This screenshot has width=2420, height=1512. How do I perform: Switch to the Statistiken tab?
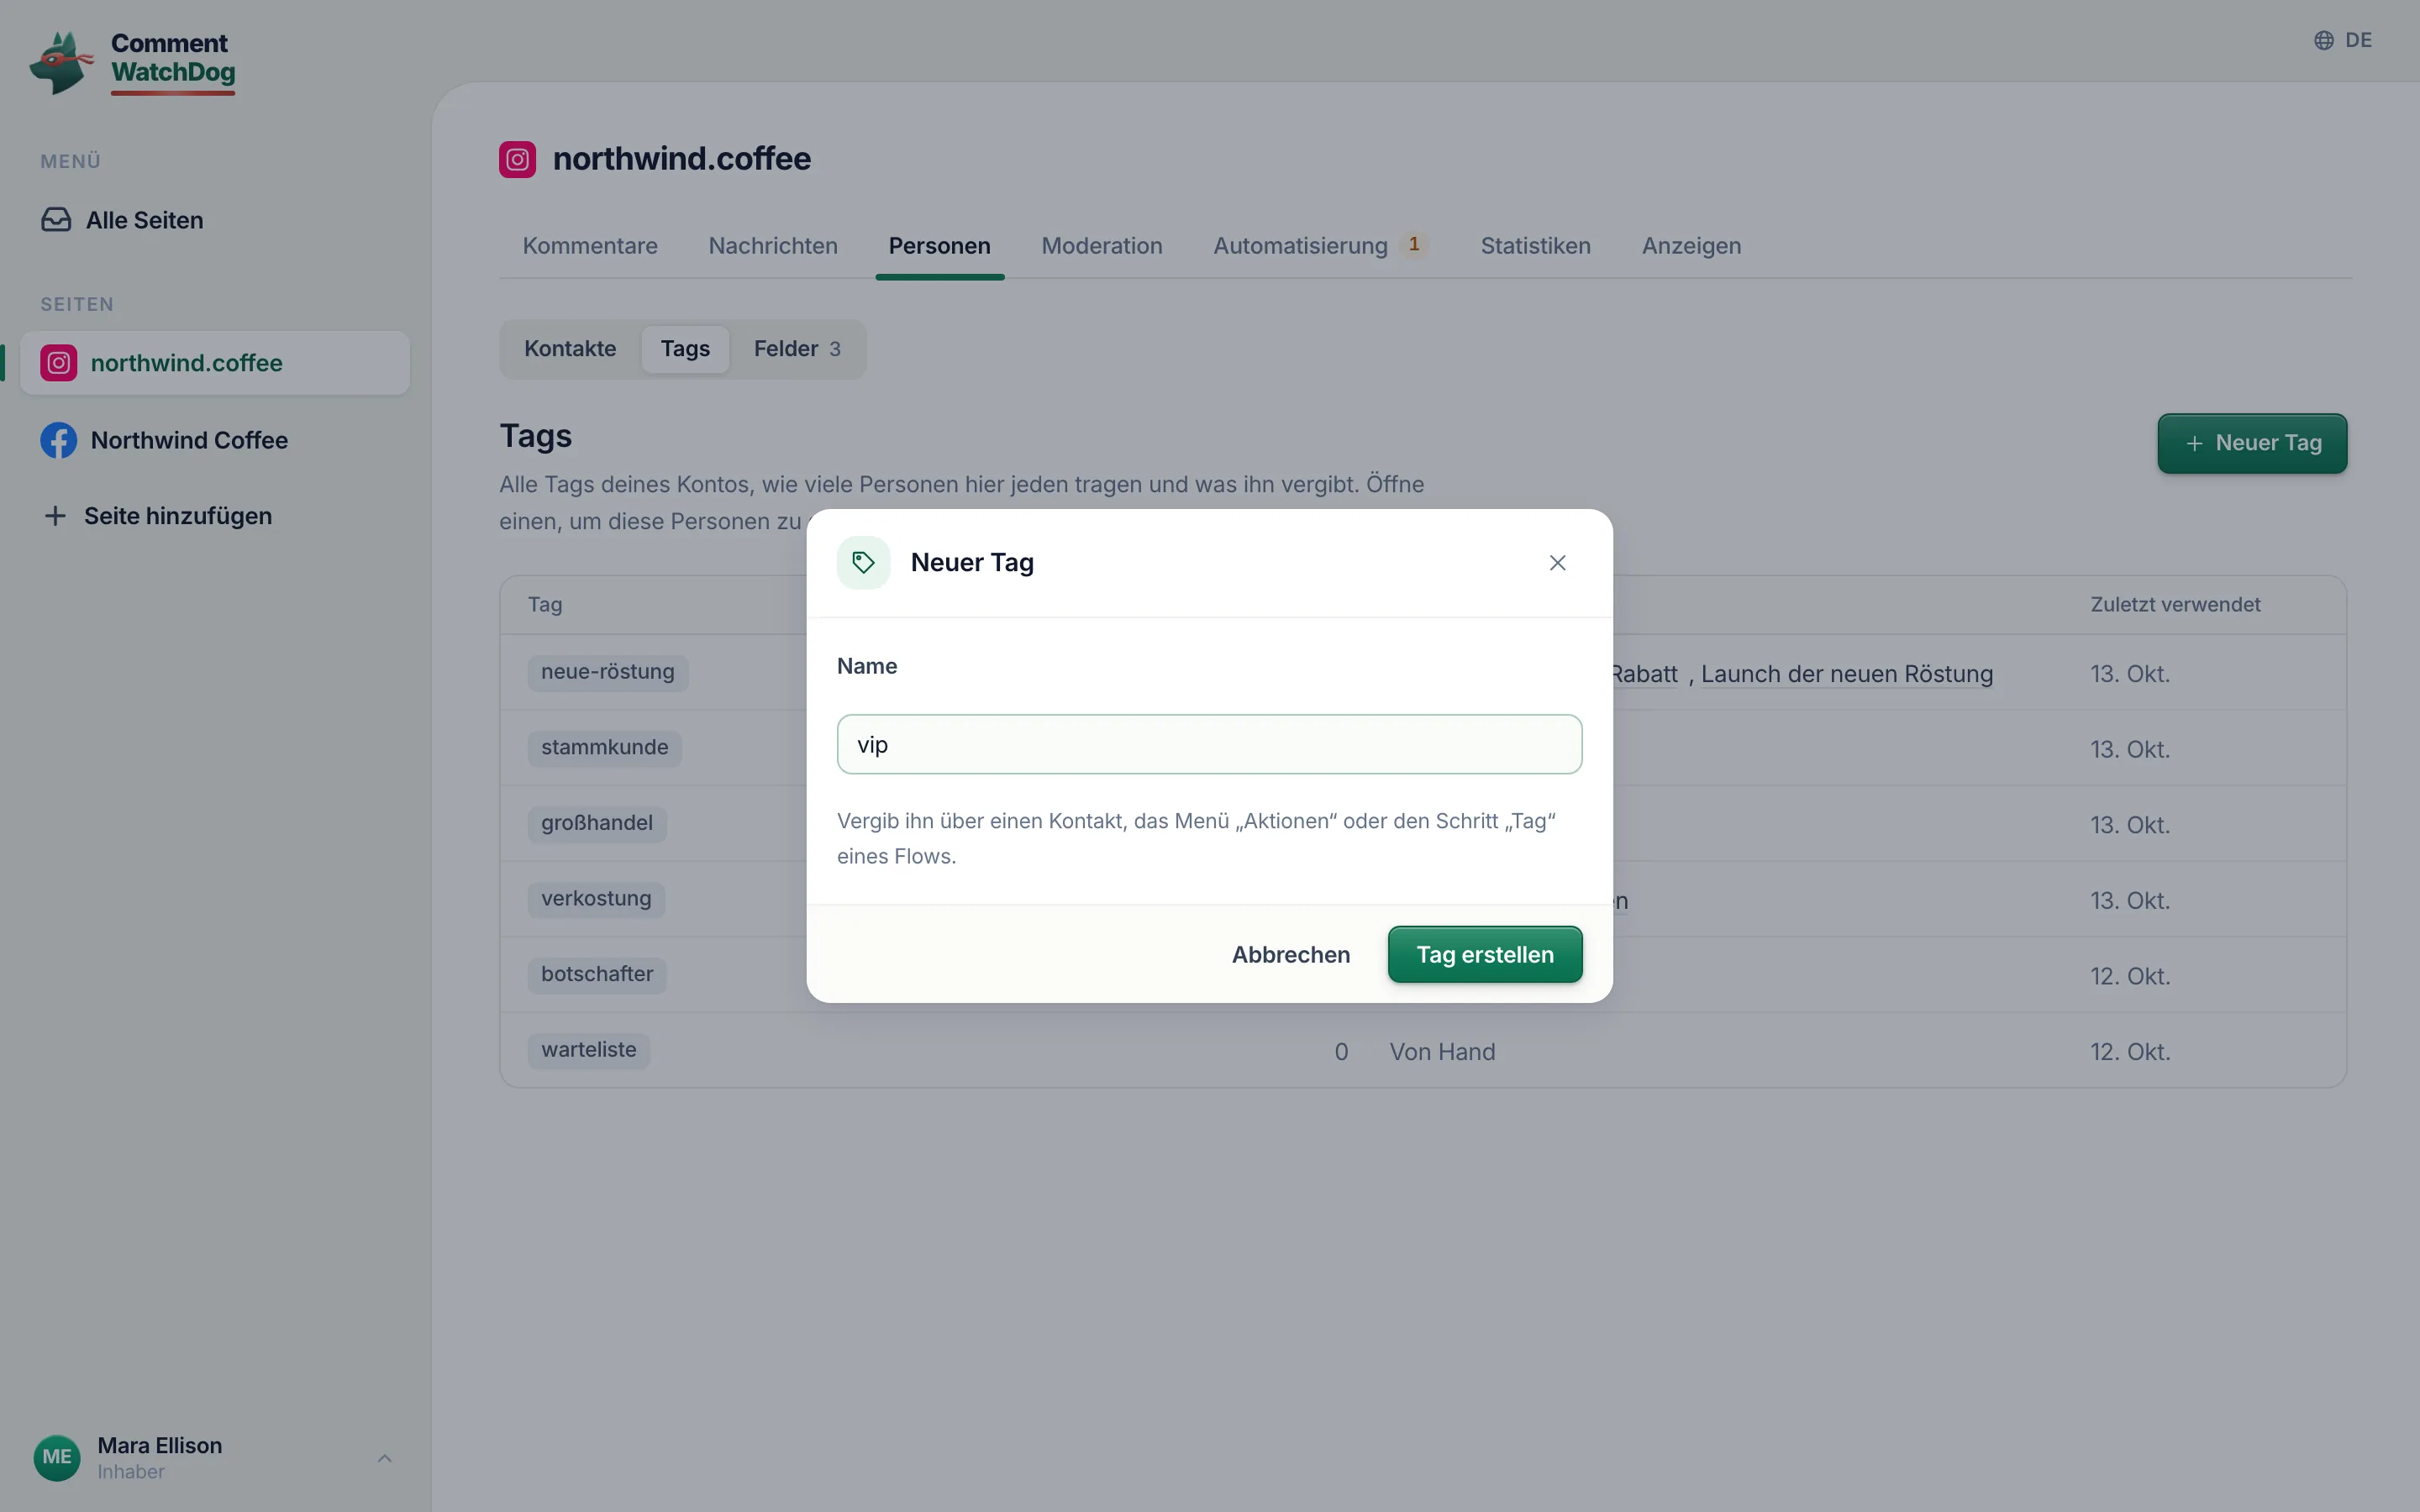(x=1535, y=246)
